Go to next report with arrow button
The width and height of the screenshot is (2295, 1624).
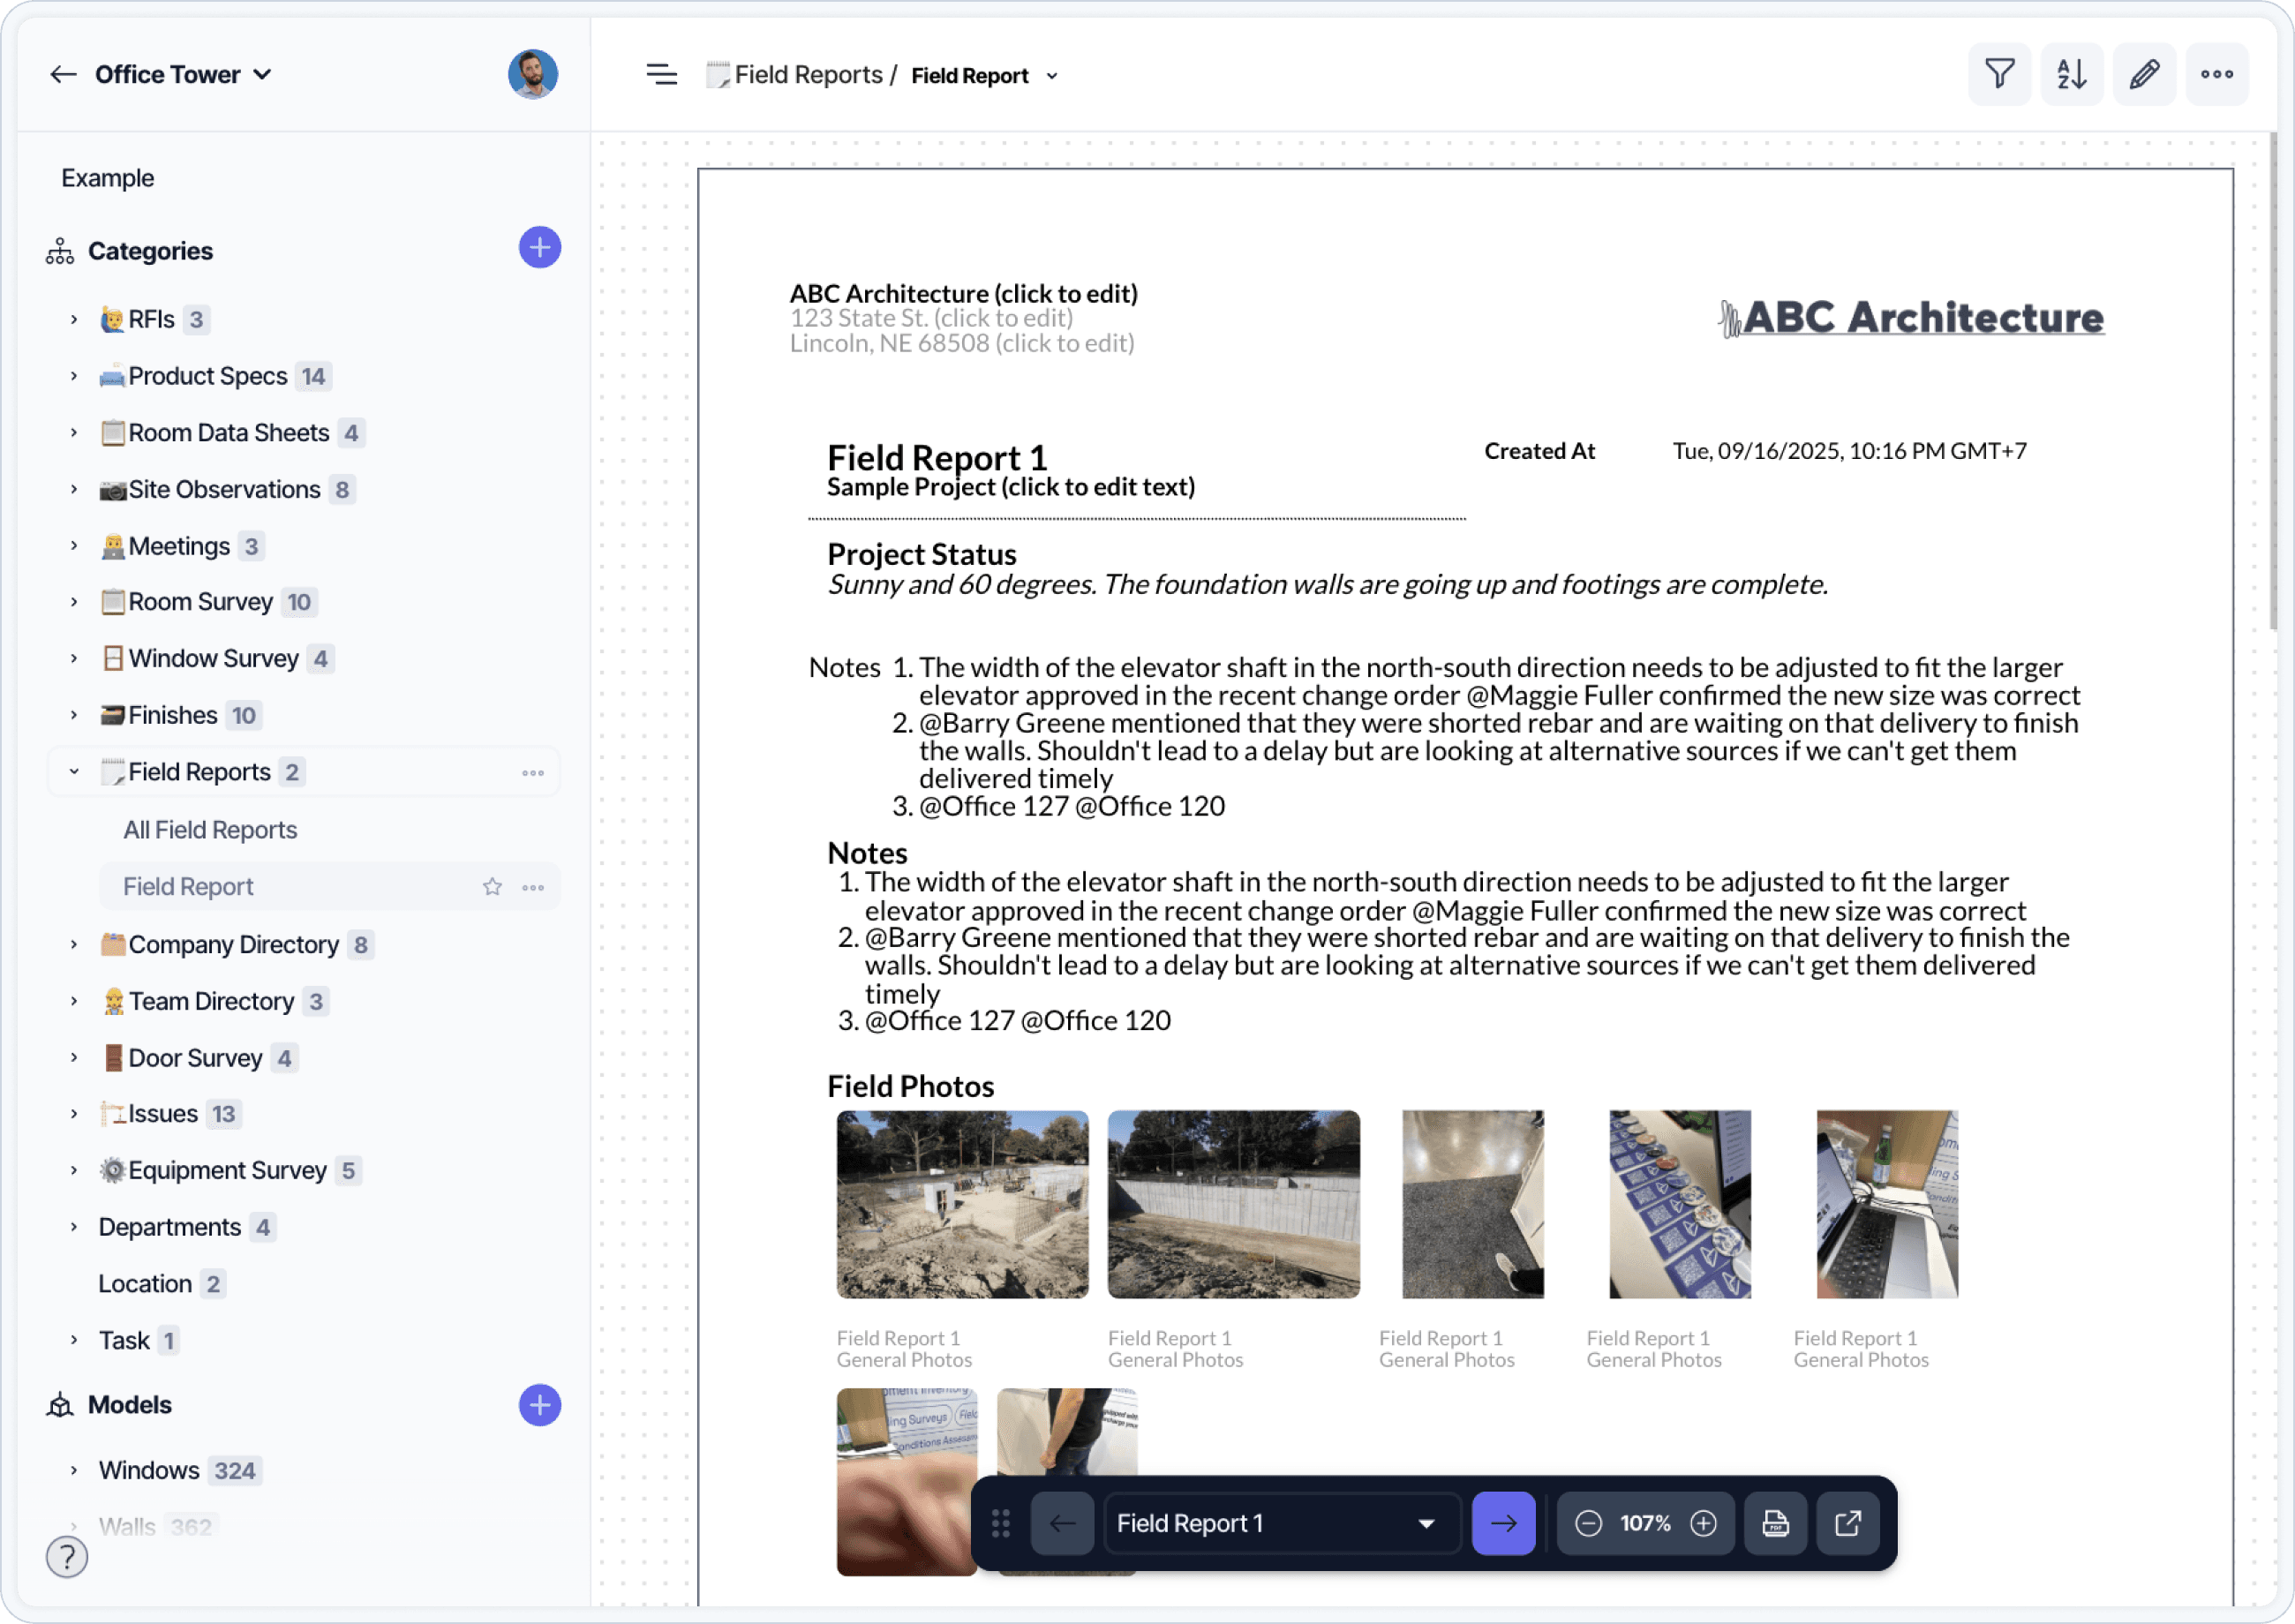tap(1503, 1523)
